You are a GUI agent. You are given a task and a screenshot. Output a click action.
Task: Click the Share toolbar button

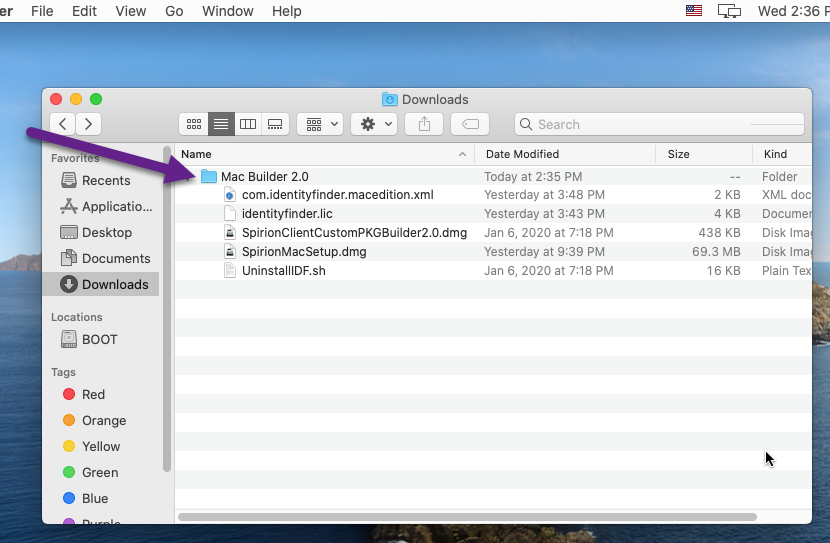tap(425, 124)
